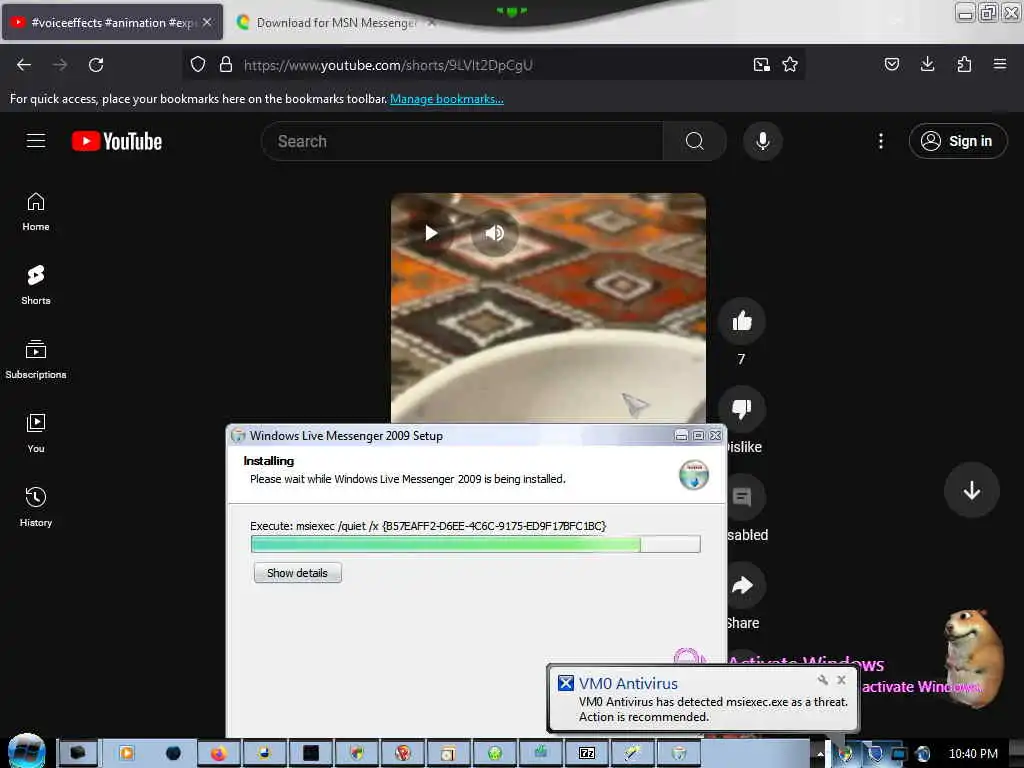This screenshot has height=768, width=1024.
Task: Bookmark this page with the star icon
Action: [790, 65]
